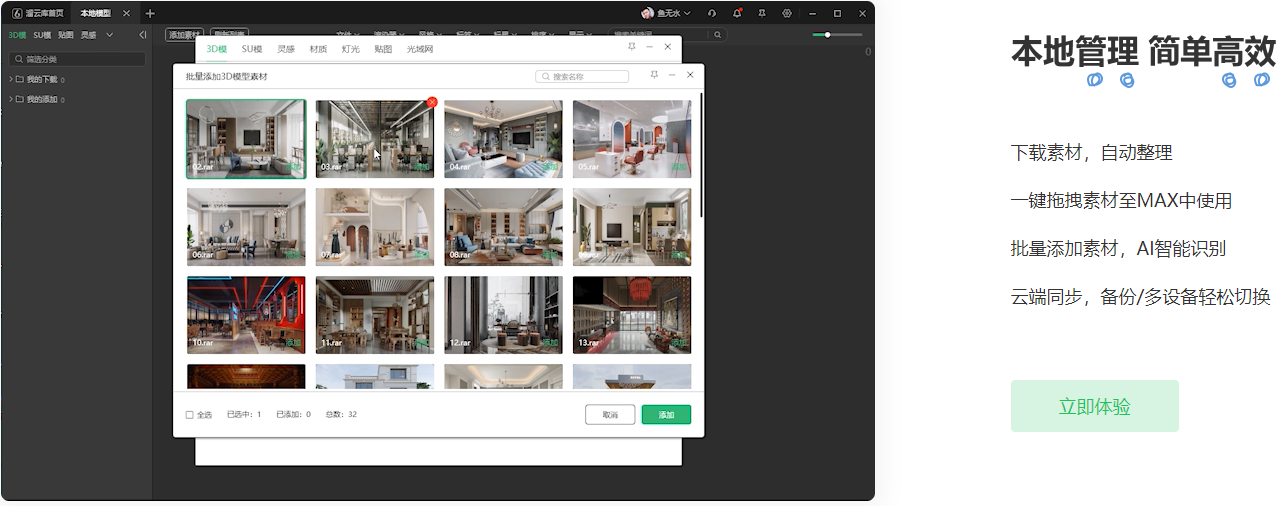Click the 总数:32 status text
The width and height of the screenshot is (1278, 506).
click(341, 414)
